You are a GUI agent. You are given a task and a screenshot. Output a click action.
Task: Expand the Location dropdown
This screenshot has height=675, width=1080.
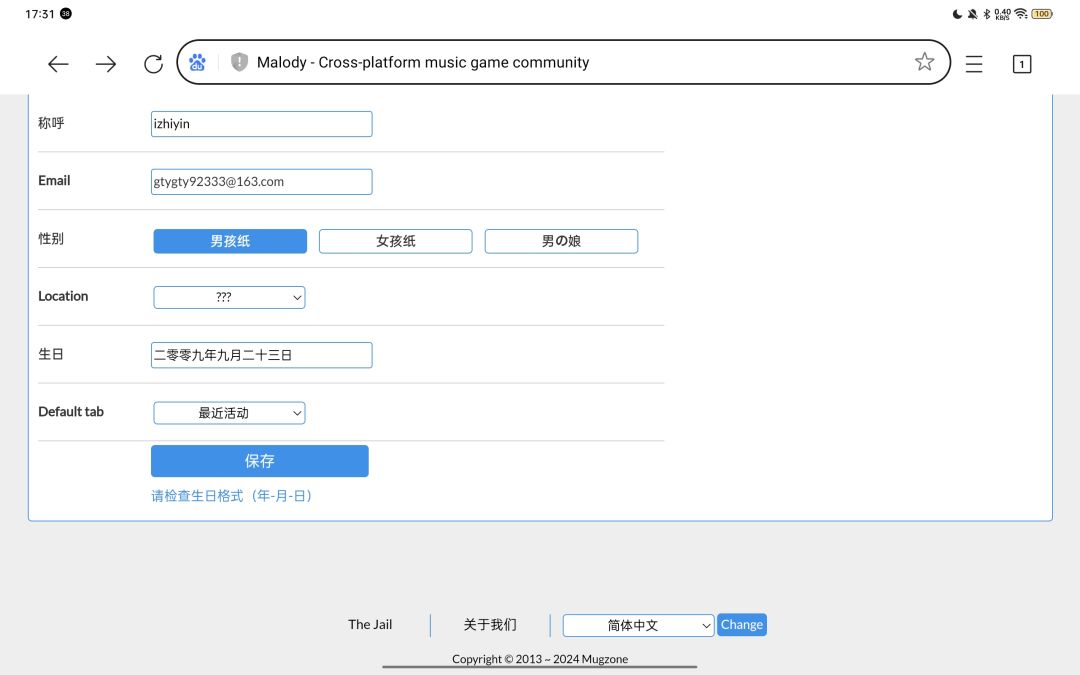click(229, 298)
